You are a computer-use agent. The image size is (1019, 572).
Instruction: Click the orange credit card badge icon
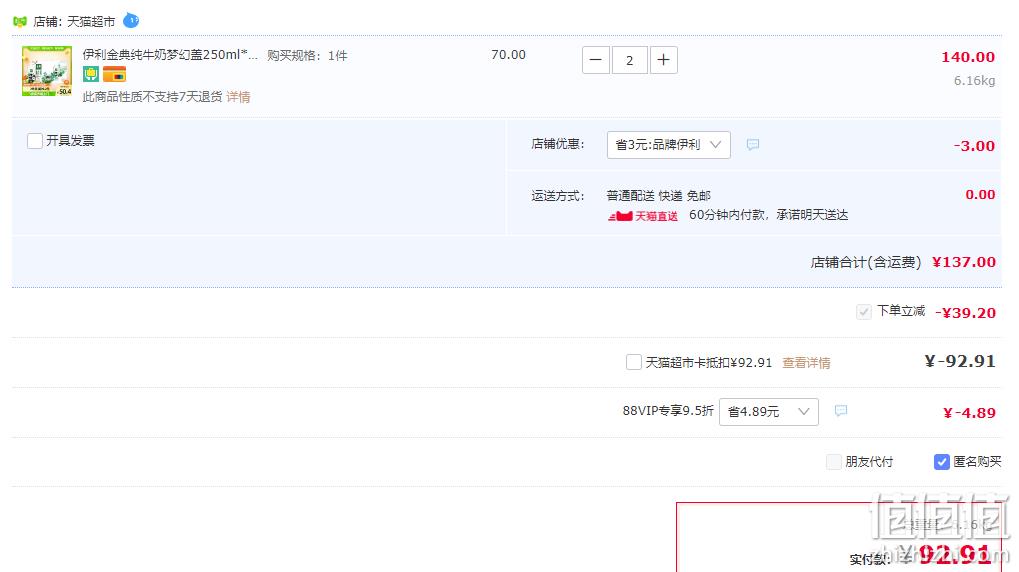pyautogui.click(x=114, y=75)
